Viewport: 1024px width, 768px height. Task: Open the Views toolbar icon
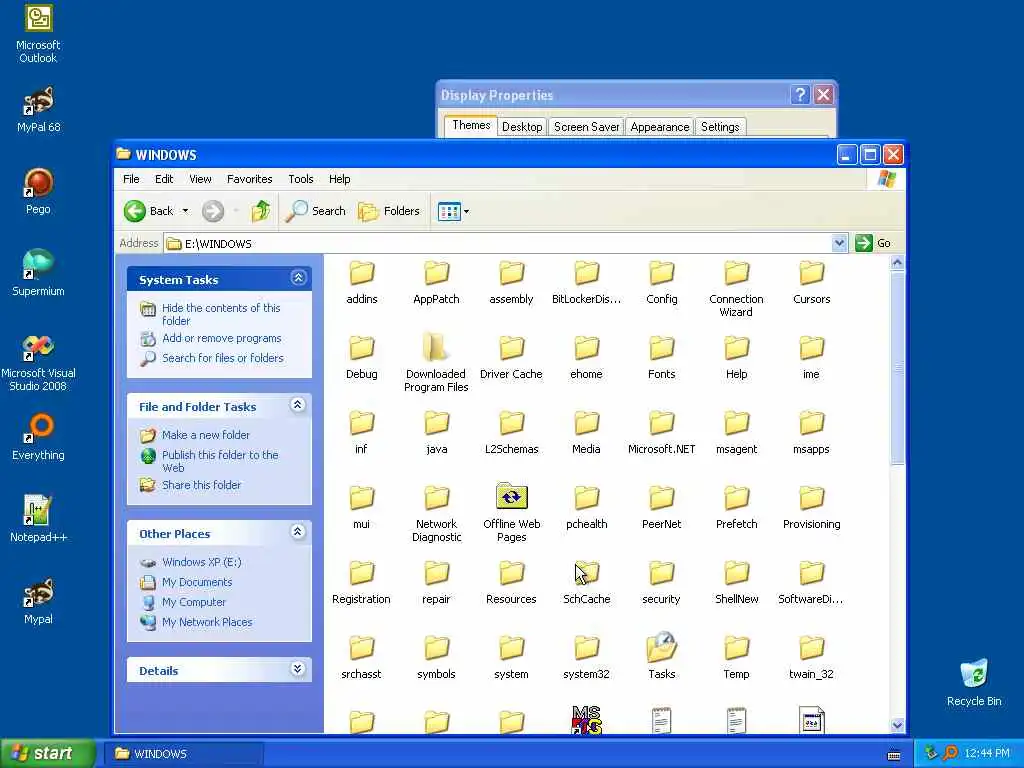coord(449,212)
